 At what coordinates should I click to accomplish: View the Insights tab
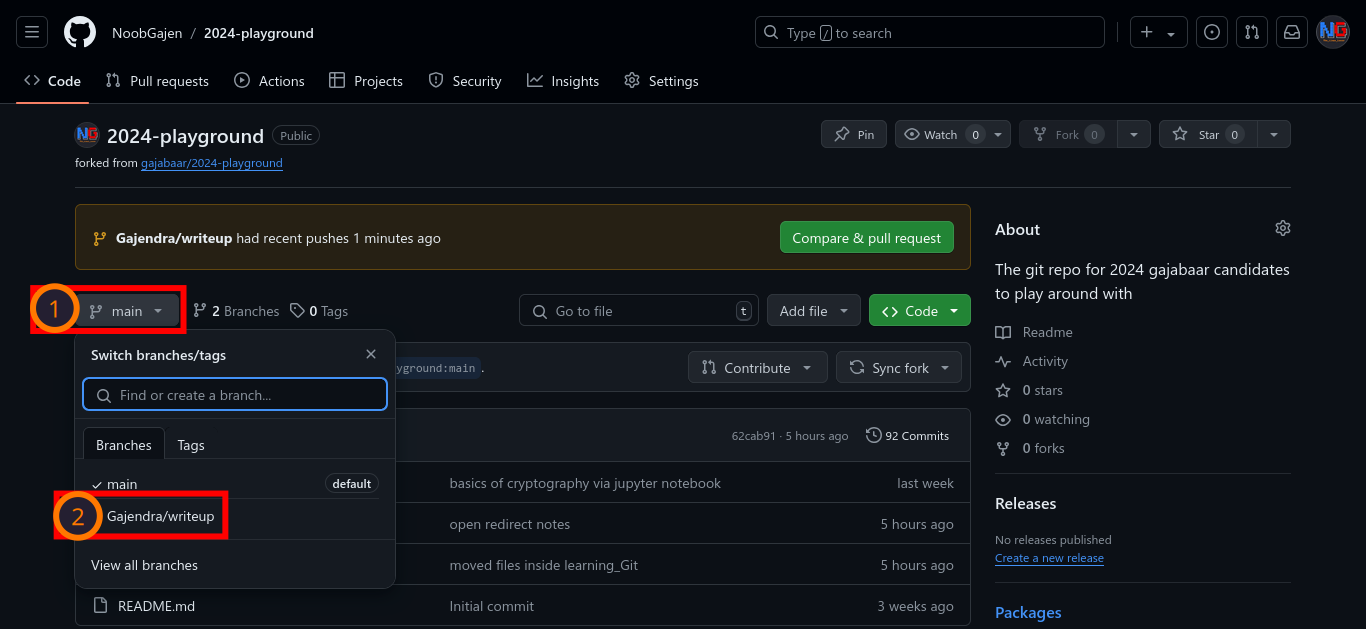click(x=564, y=81)
